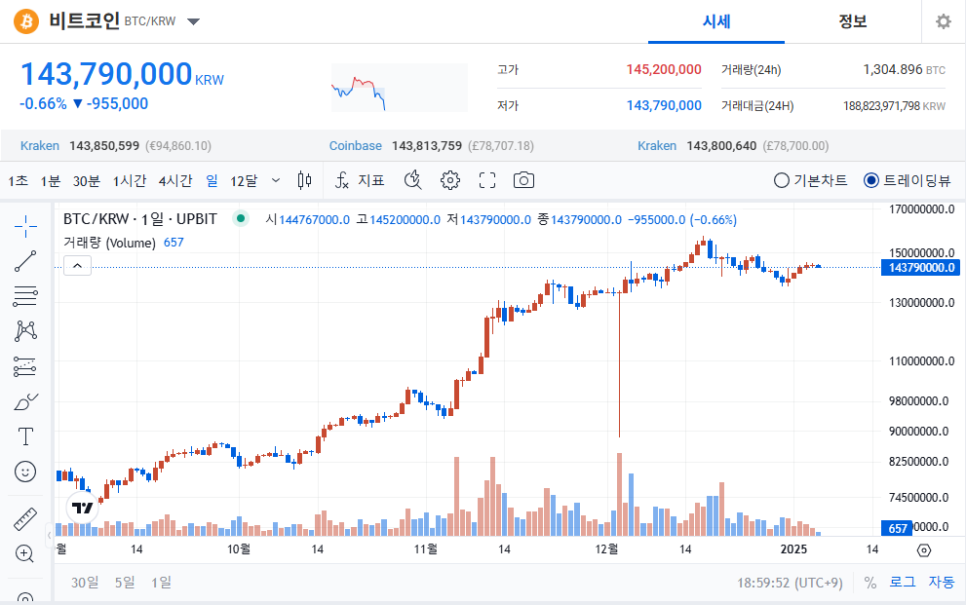This screenshot has height=605, width=966.
Task: Select the 트레이딩뷰 radio button
Action: 871,180
